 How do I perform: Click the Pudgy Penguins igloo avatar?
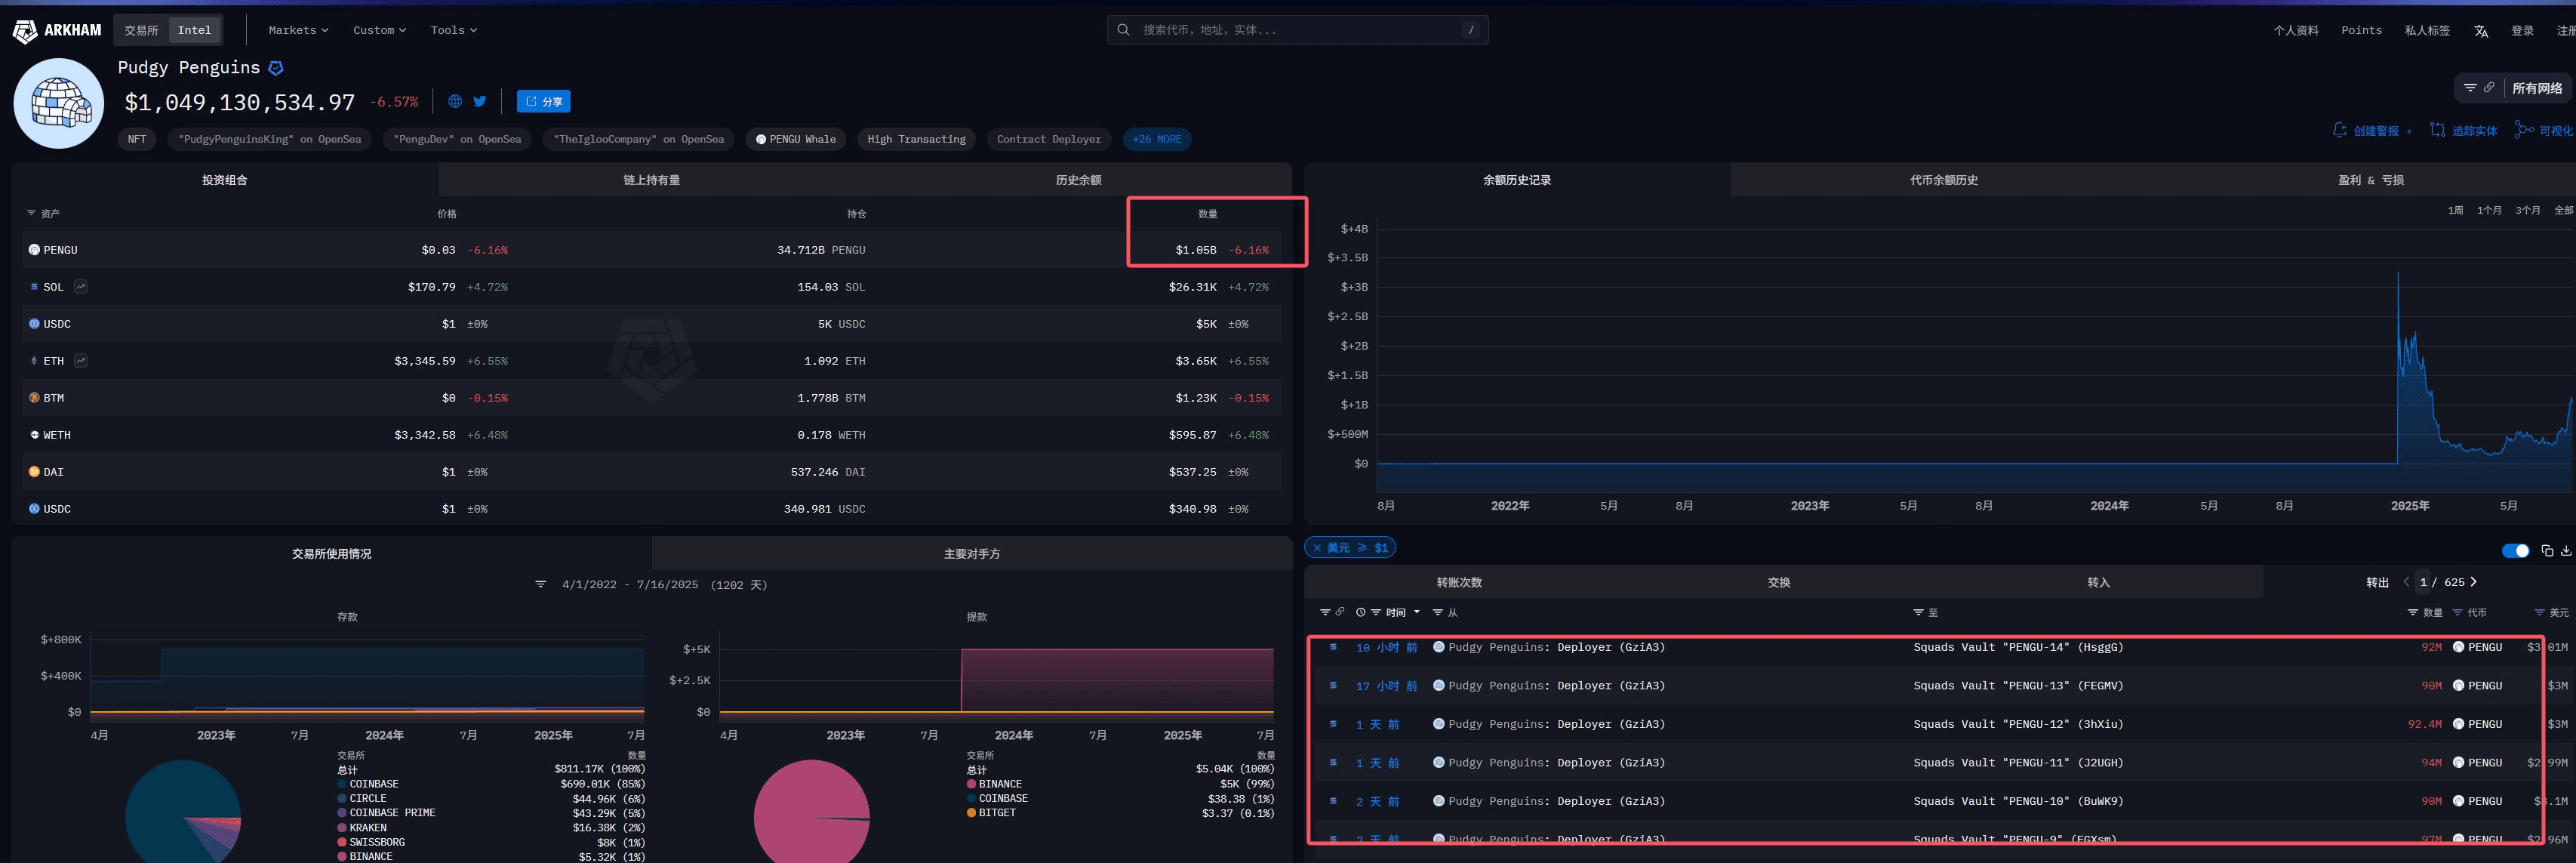[59, 103]
